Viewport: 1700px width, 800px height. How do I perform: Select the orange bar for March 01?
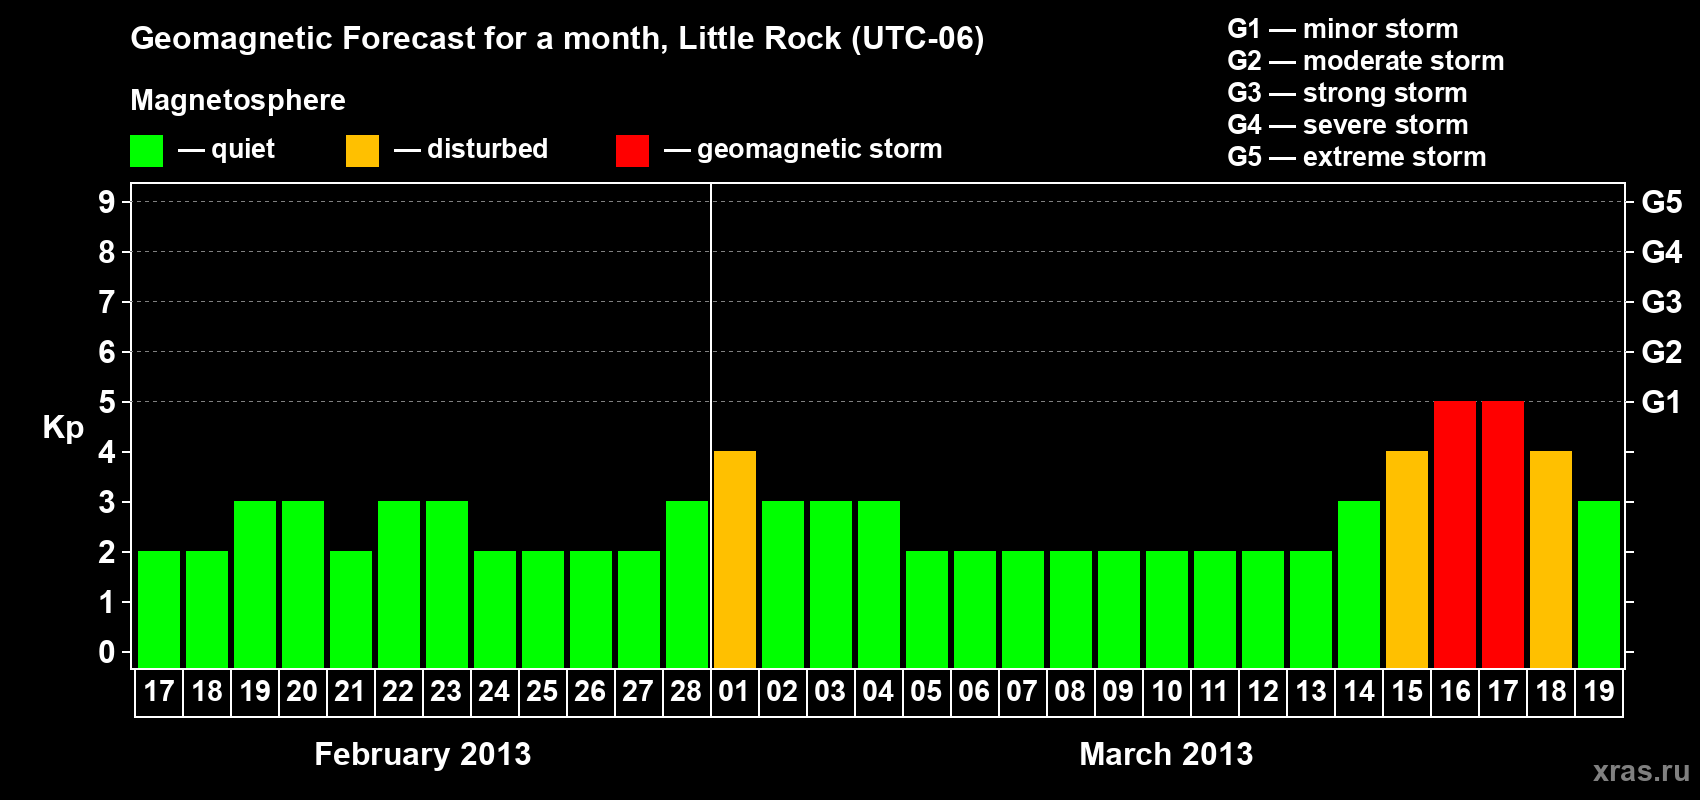click(x=735, y=559)
